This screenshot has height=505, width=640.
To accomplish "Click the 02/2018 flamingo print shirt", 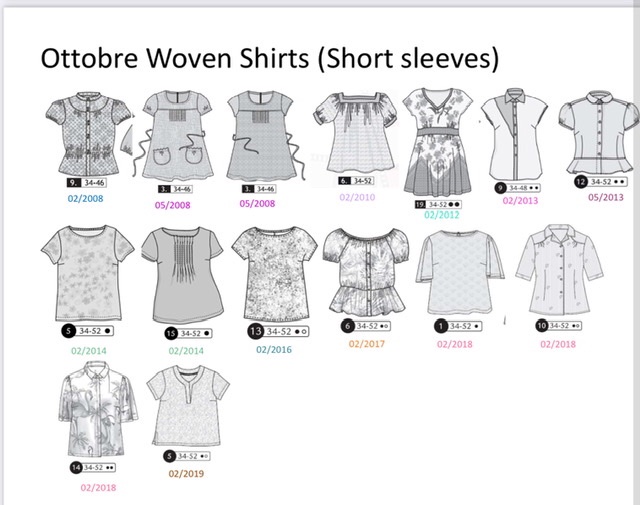I will point(98,410).
